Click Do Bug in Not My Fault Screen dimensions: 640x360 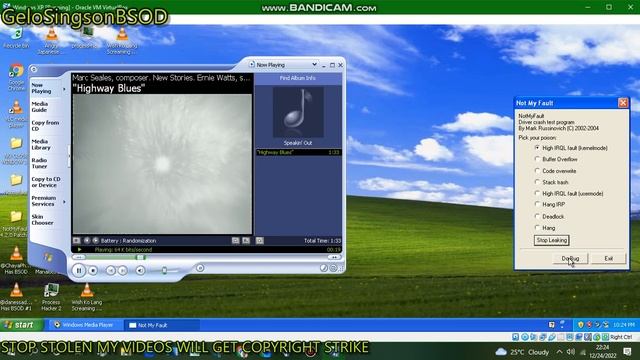pos(570,258)
